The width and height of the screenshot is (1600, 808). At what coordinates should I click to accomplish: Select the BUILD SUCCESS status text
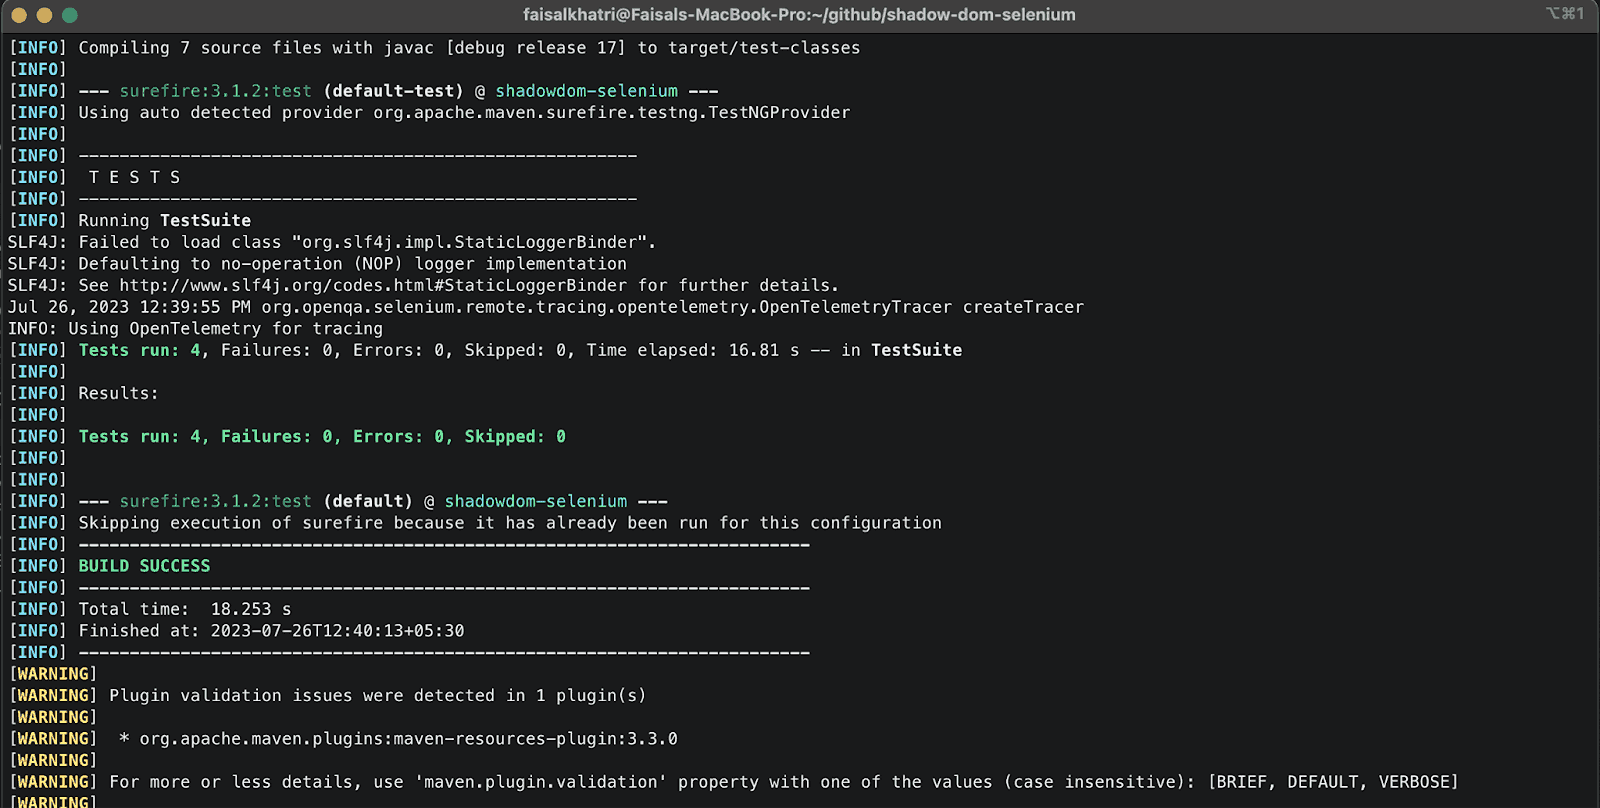(x=144, y=565)
